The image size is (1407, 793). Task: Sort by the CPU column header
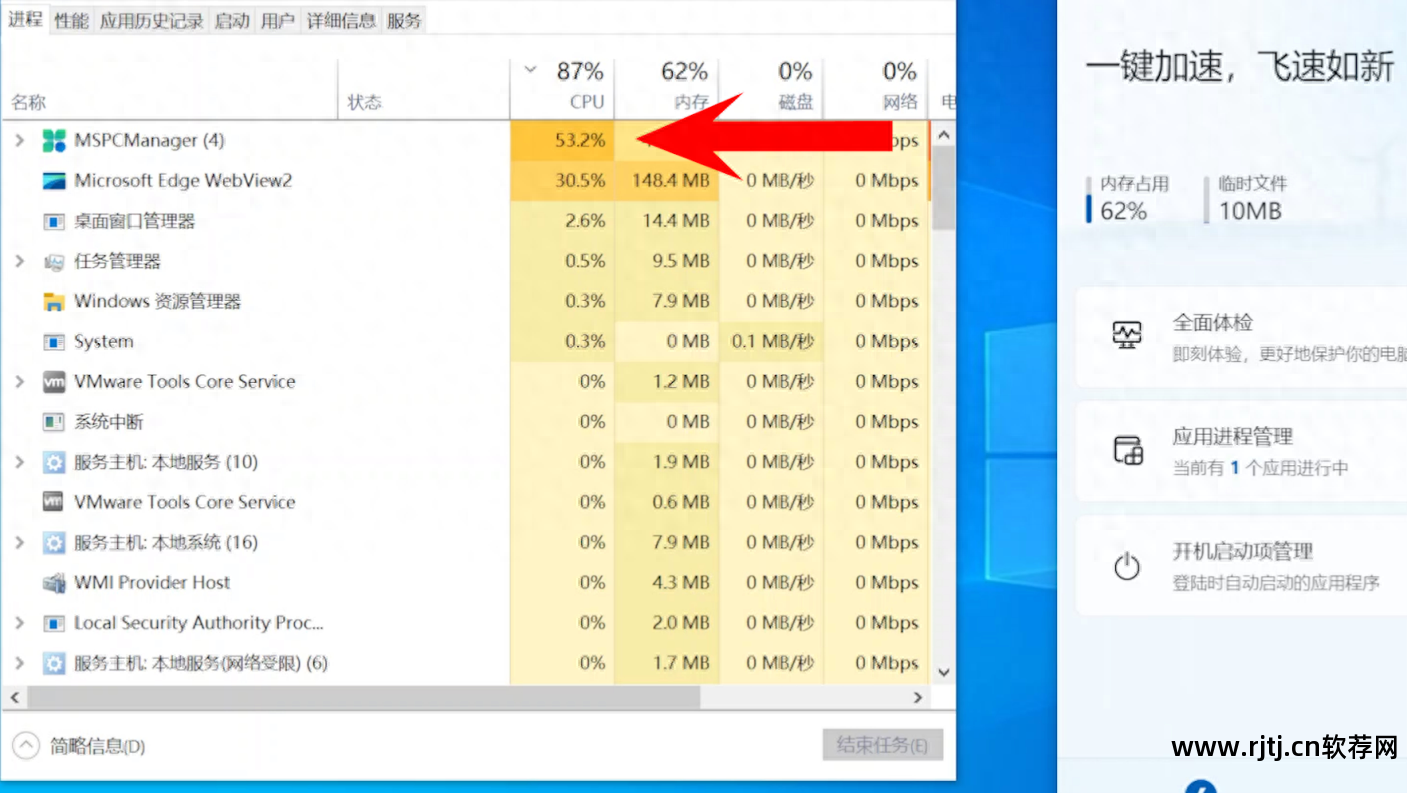pos(562,88)
